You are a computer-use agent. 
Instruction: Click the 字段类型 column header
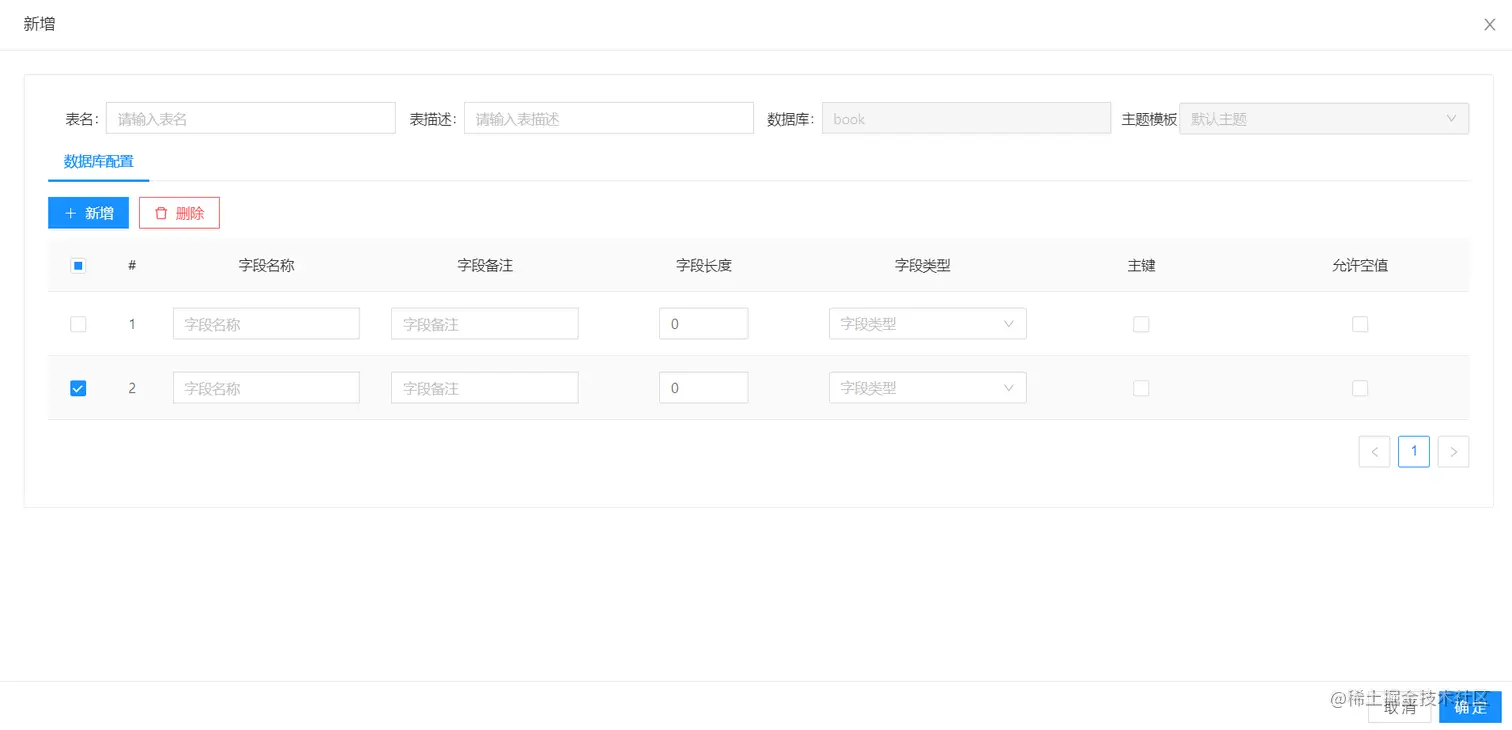click(x=922, y=266)
